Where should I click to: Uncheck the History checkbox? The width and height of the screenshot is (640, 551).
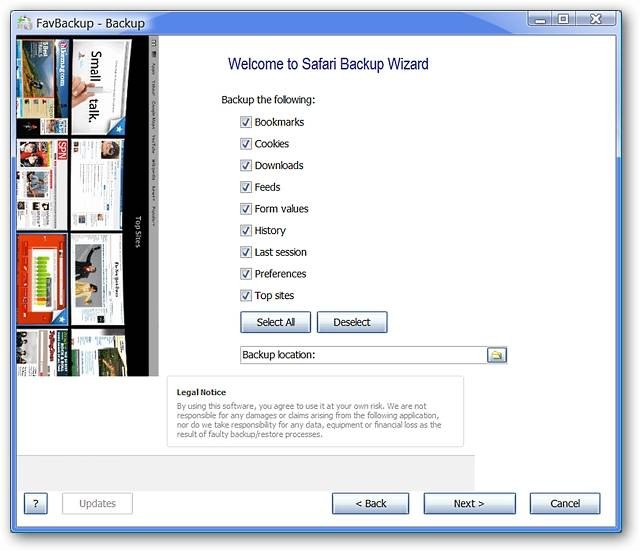coord(246,230)
